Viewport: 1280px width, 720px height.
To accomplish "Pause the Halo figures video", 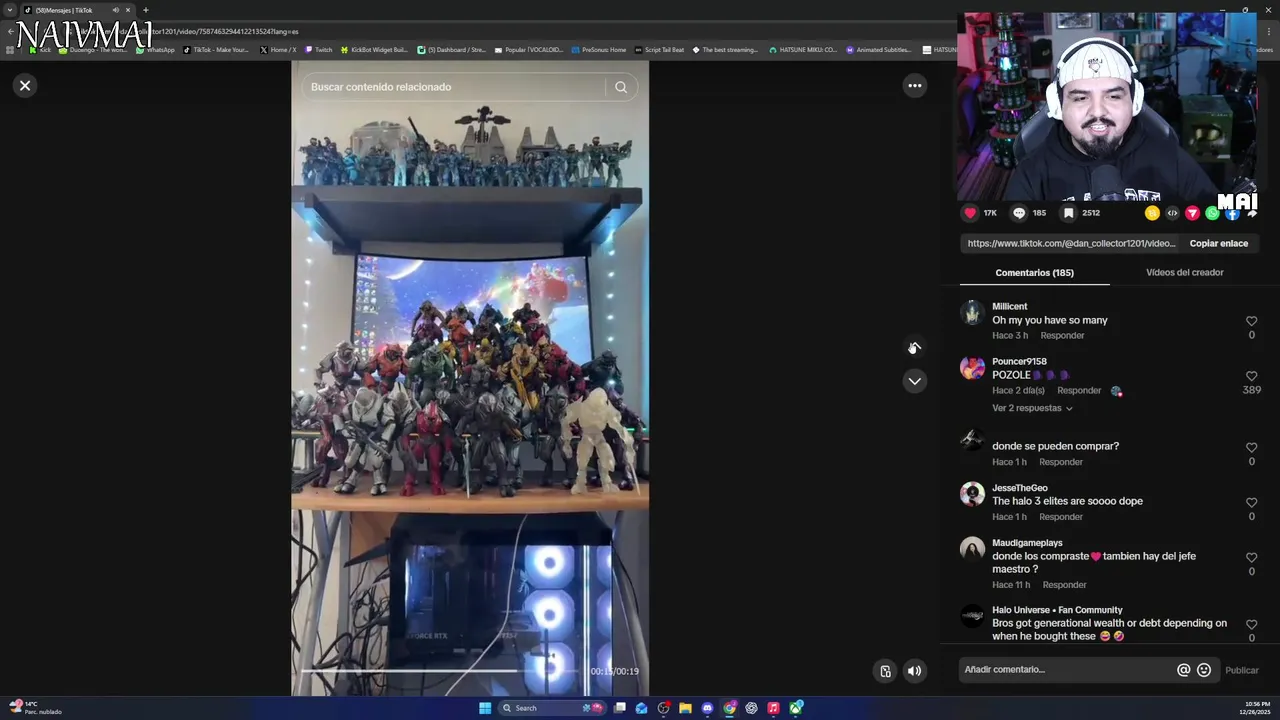I will [x=470, y=378].
